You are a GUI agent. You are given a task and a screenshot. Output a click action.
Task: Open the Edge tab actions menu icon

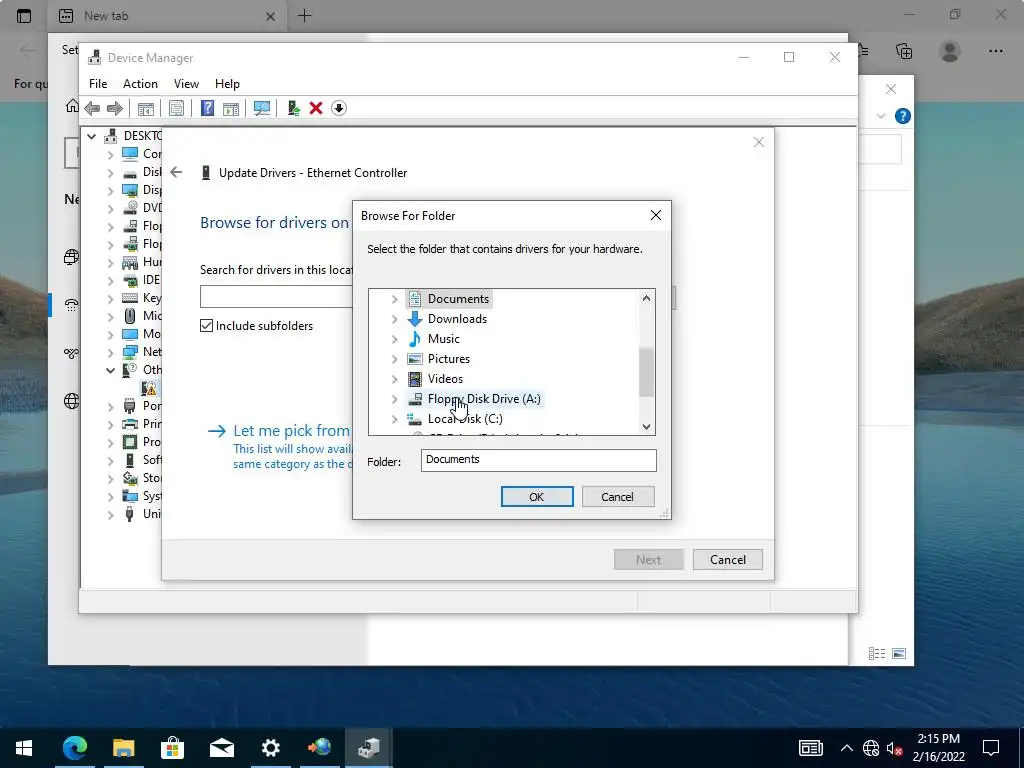click(x=24, y=16)
